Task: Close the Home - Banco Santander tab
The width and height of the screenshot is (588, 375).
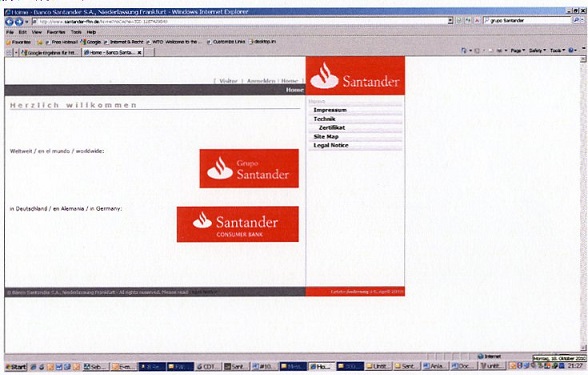Action: coord(139,53)
